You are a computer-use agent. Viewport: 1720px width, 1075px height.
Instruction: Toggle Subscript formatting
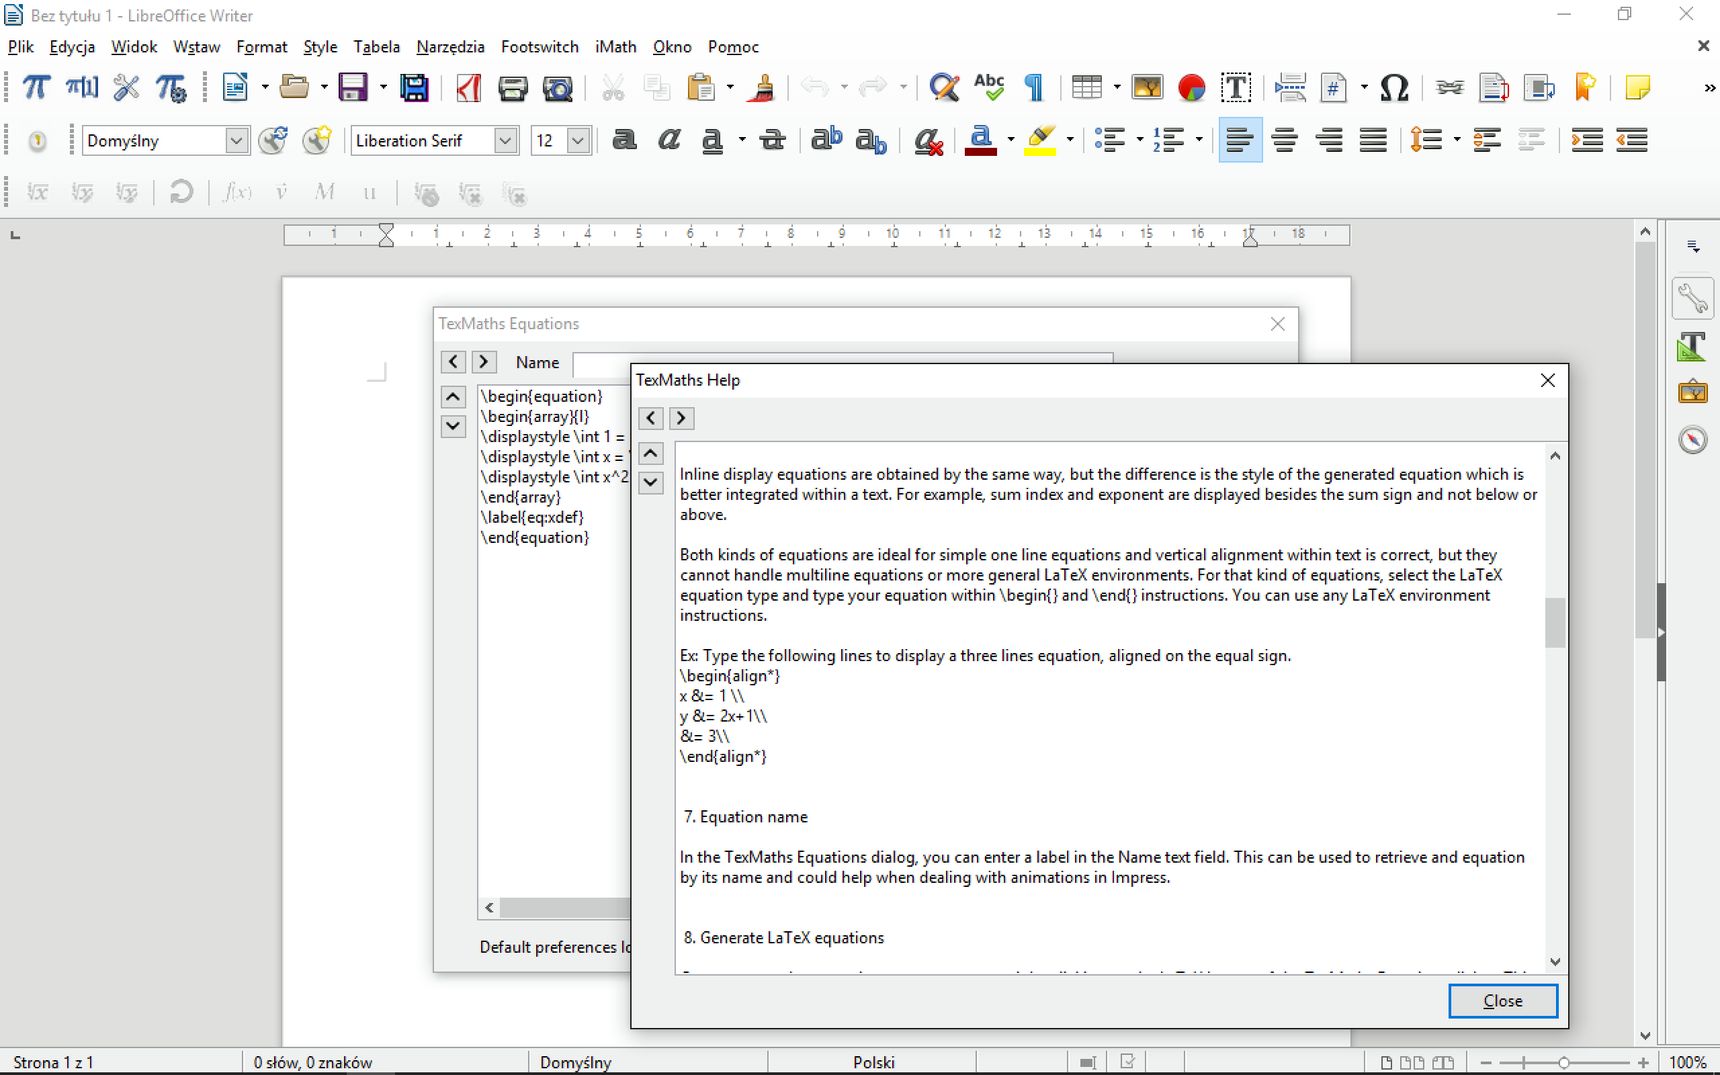[x=871, y=141]
